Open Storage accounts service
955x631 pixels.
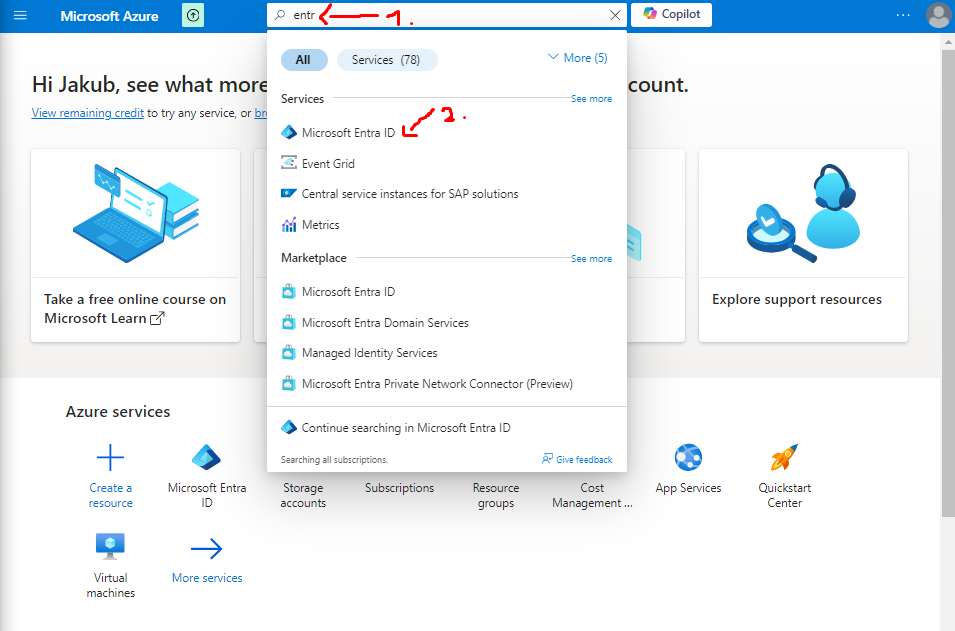point(303,495)
